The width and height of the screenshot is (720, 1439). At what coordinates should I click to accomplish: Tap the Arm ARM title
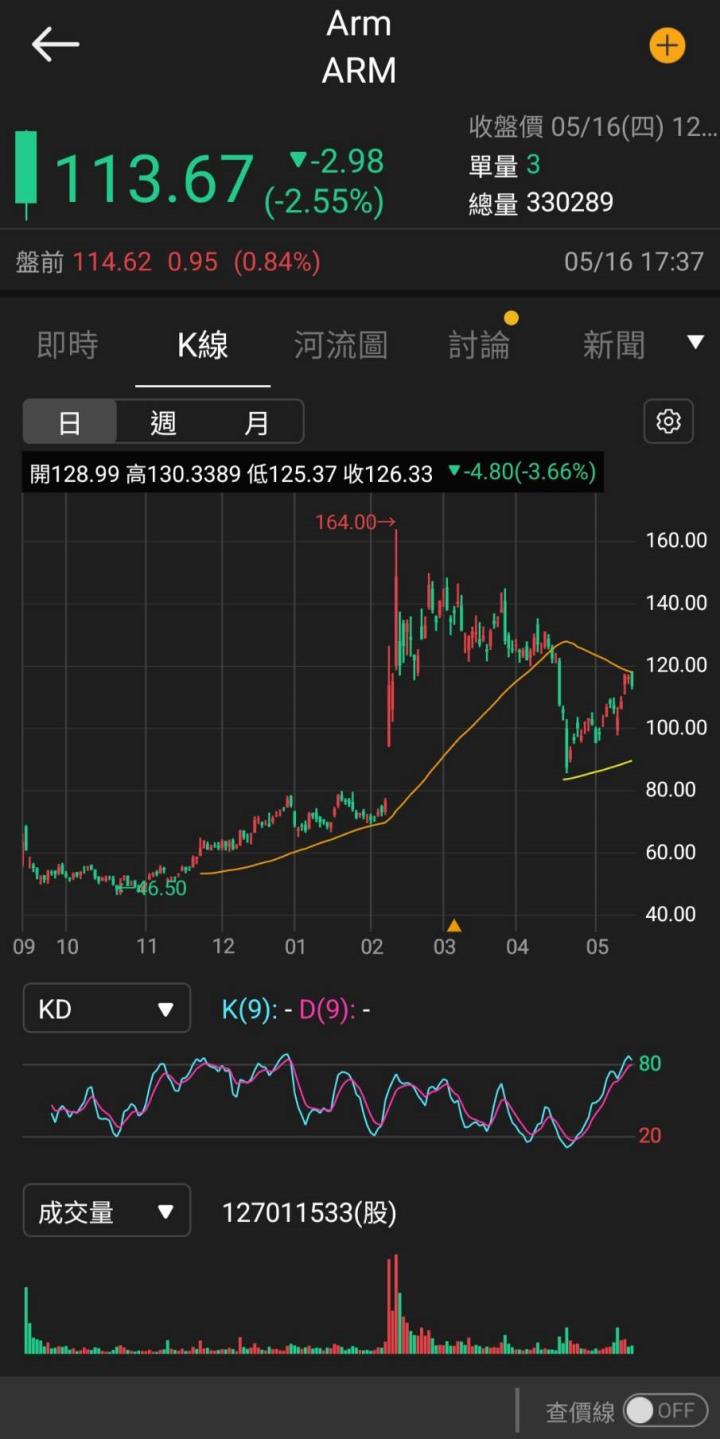360,46
